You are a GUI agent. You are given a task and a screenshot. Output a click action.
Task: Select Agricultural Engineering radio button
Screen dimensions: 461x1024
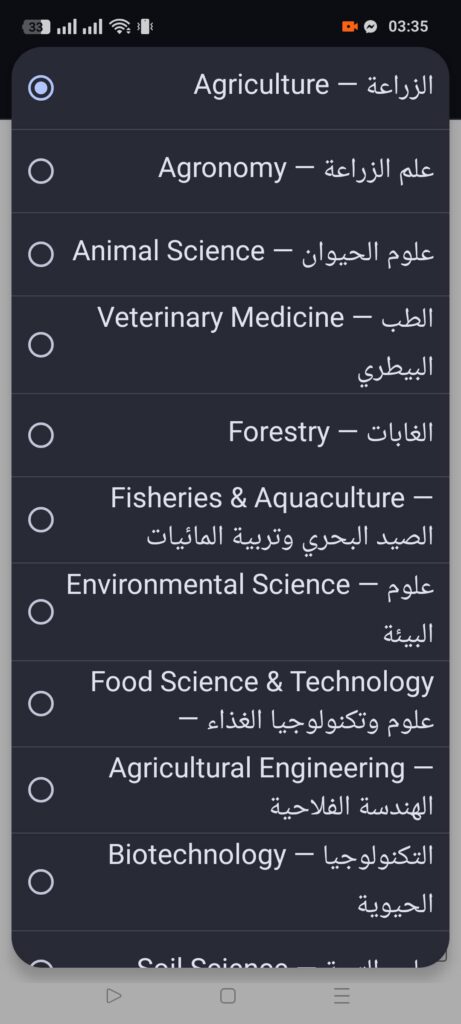(40, 790)
